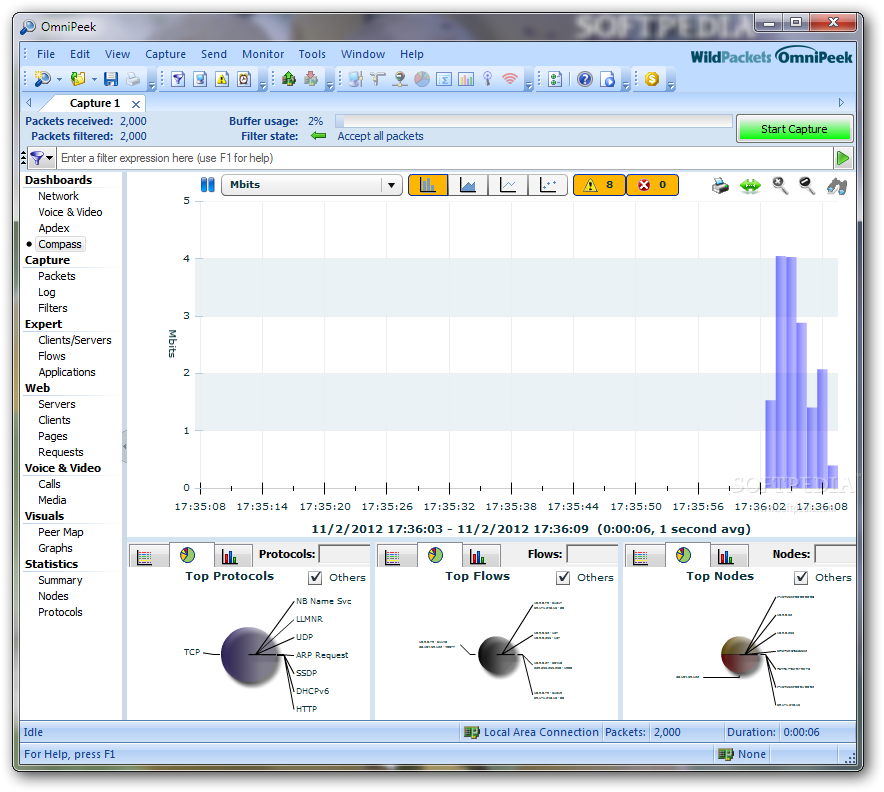This screenshot has height=792, width=884.
Task: Show Top Nodes as pie chart
Action: [683, 556]
